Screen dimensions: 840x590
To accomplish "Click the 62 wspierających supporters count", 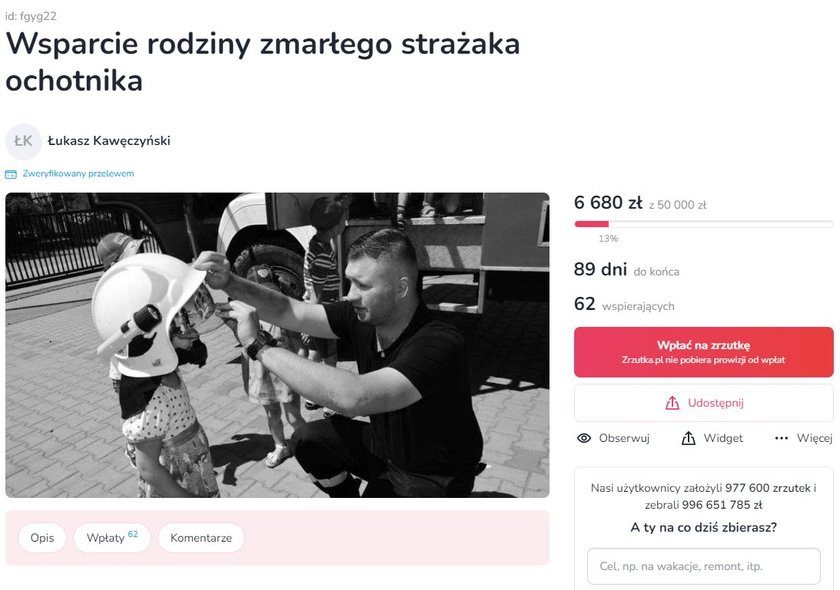I will tap(624, 305).
